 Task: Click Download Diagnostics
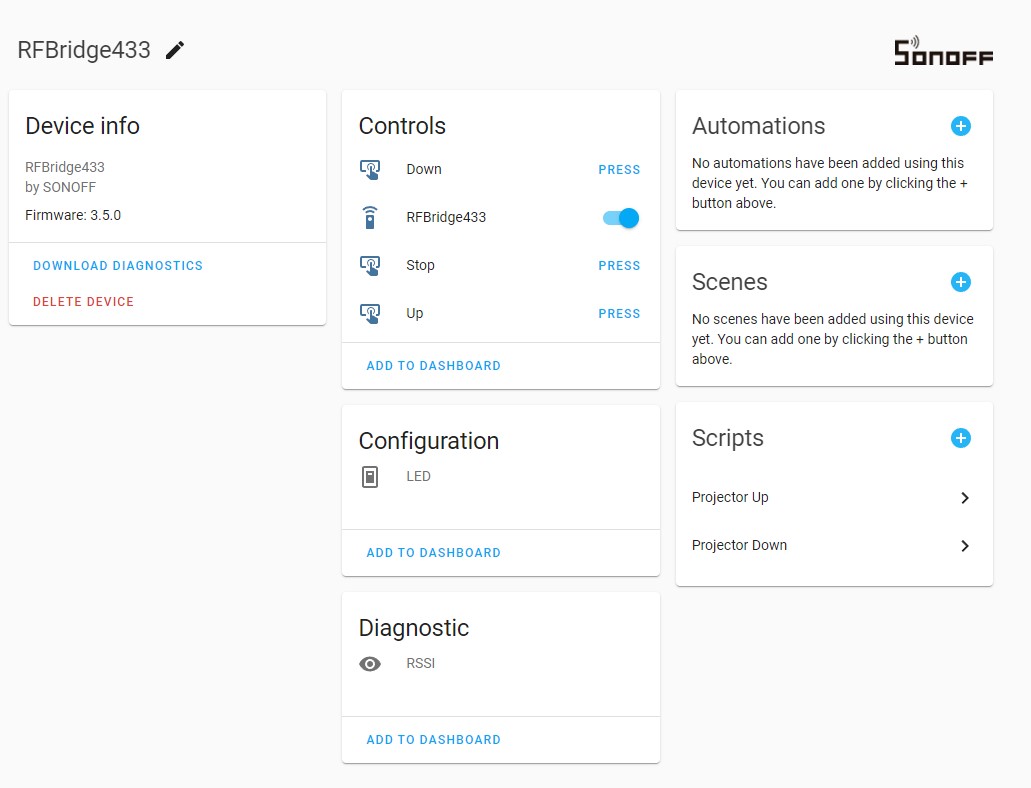pos(118,266)
